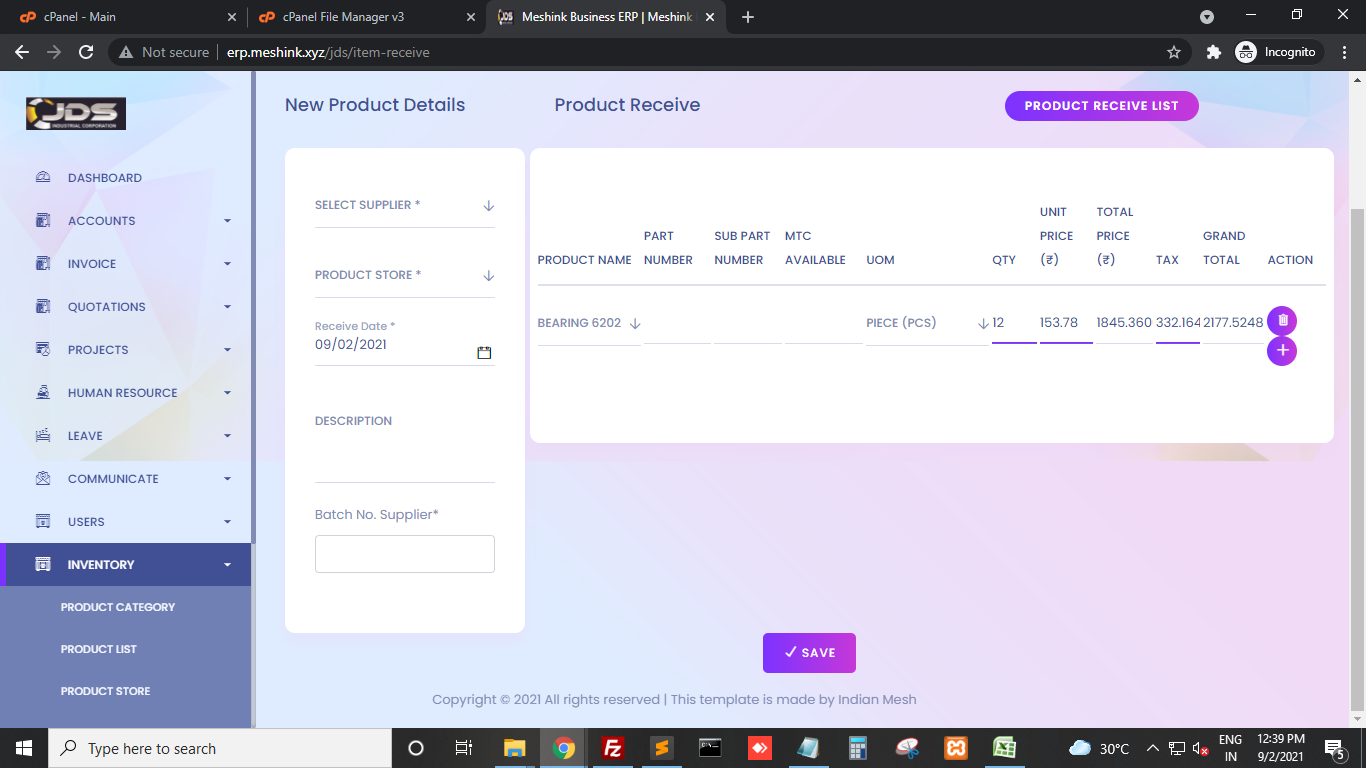Expand the Invoice menu arrow

point(227,264)
